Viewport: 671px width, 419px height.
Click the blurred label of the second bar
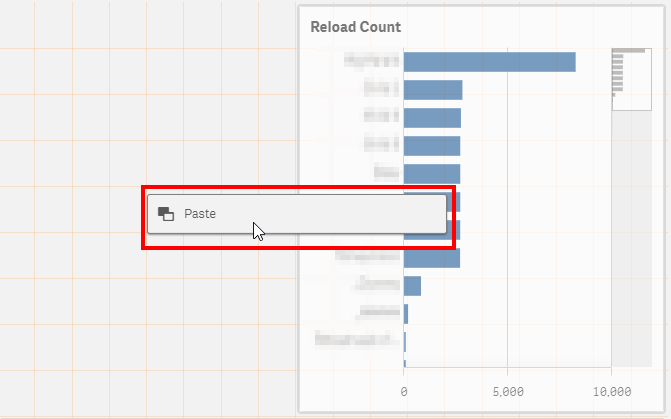(x=381, y=89)
